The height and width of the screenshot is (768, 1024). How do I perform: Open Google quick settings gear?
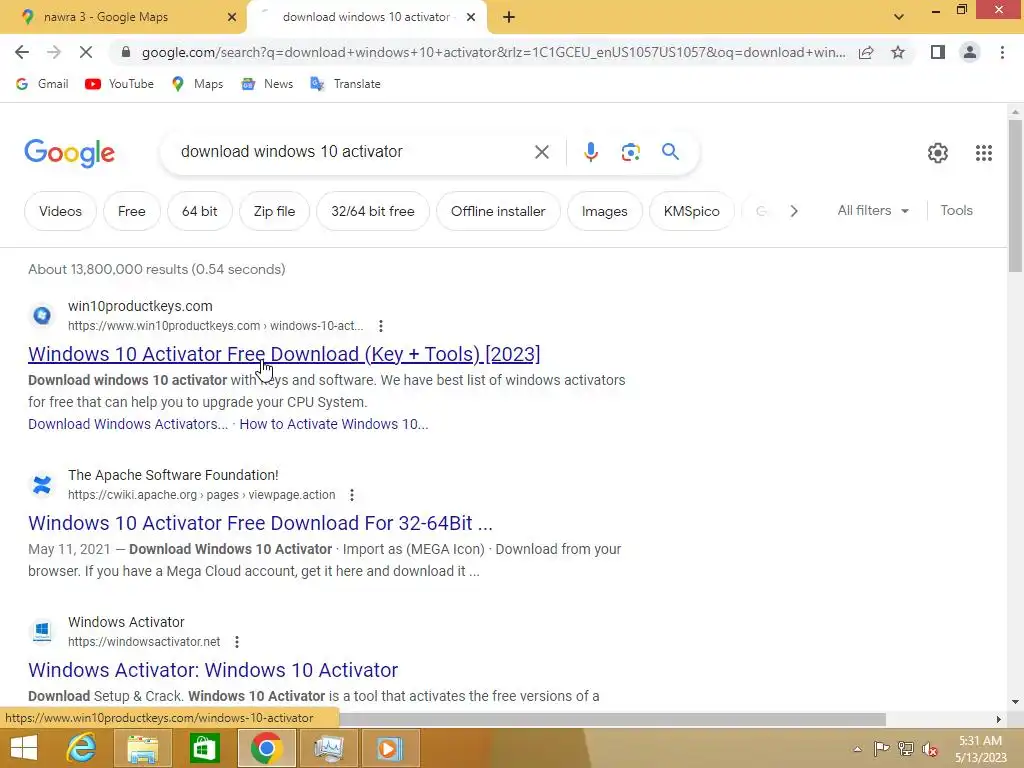[938, 153]
